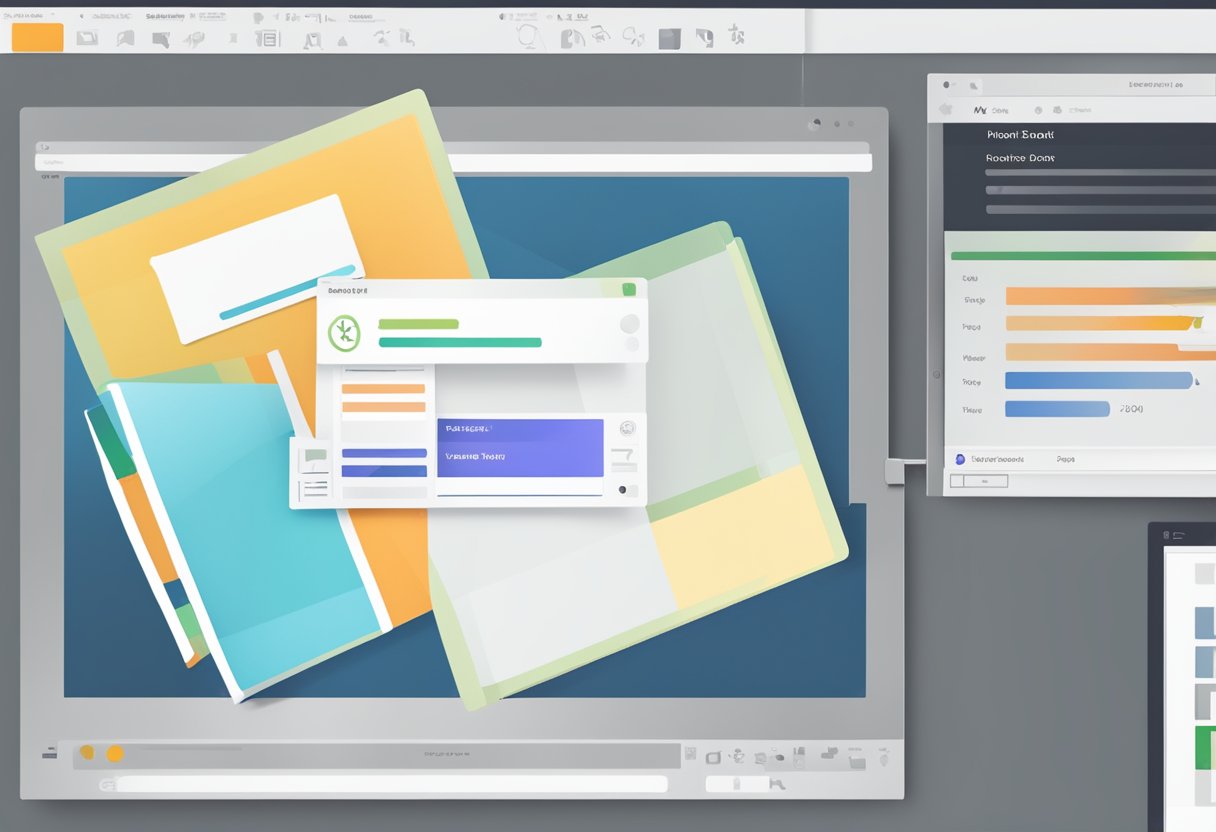The width and height of the screenshot is (1216, 832).
Task: Select the second line in the purple panel
Action: coord(475,456)
